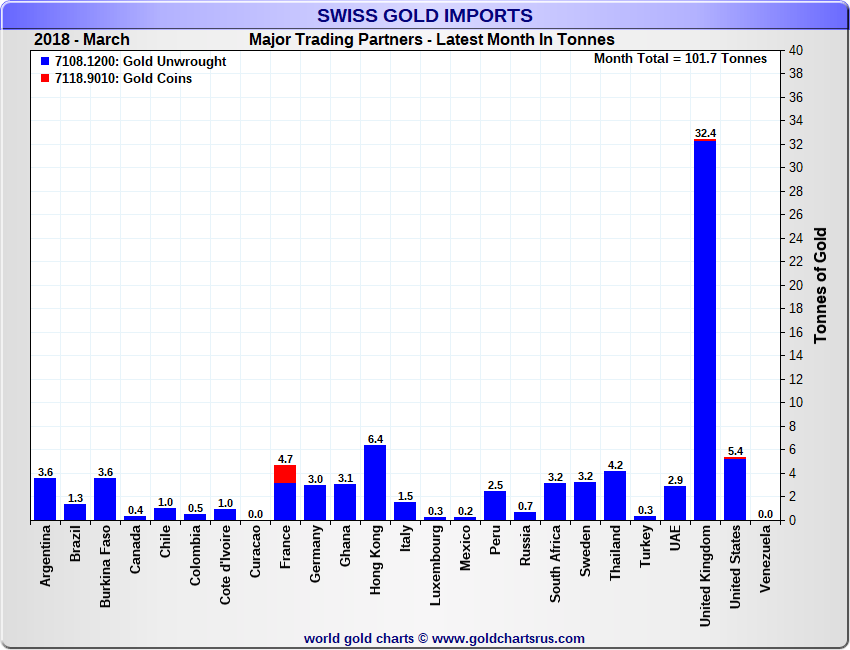Click the United States bar
Image resolution: width=850 pixels, height=650 pixels.
[x=735, y=489]
